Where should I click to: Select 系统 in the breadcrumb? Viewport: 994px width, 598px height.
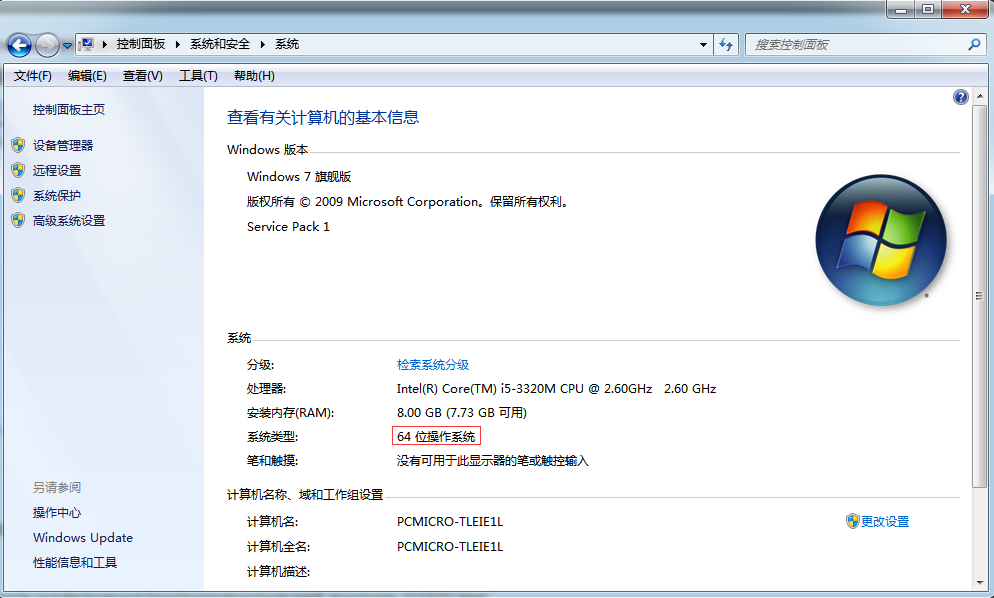pos(287,44)
